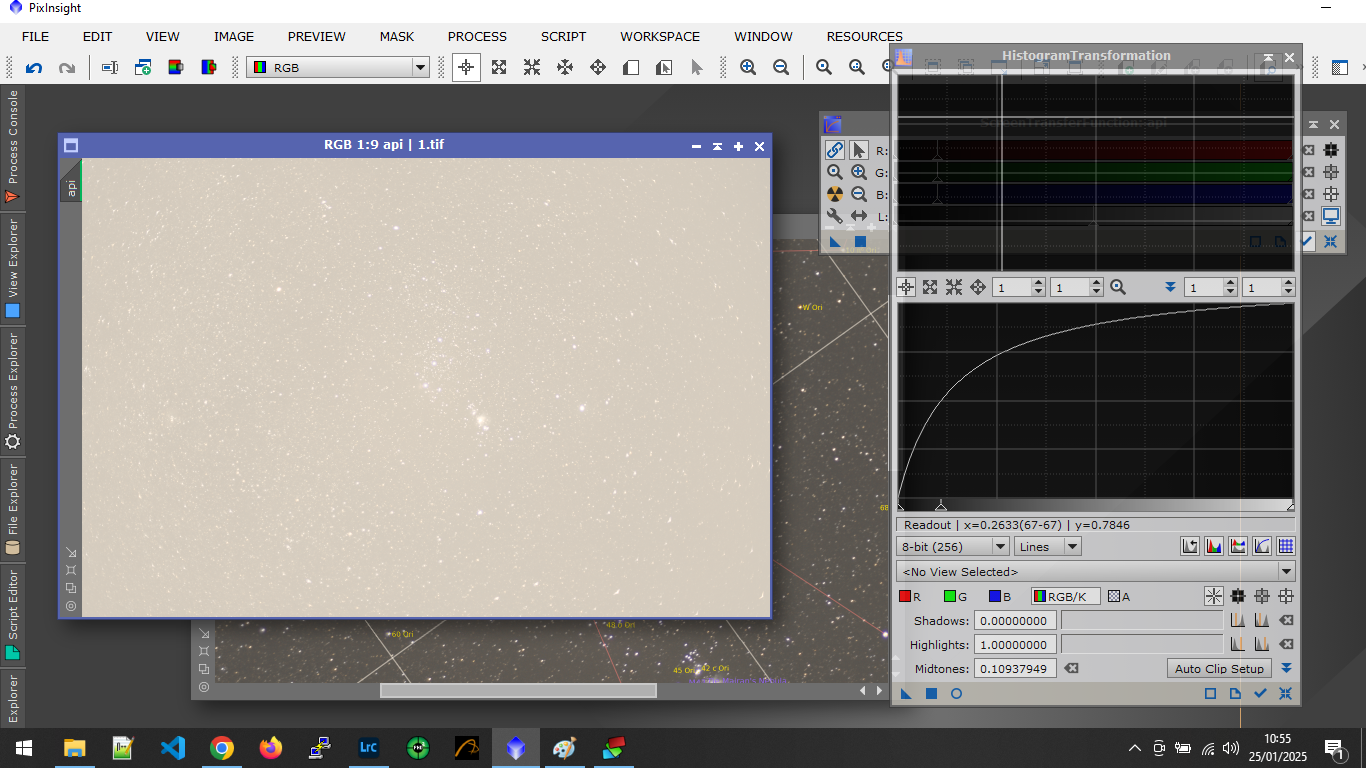Click the Windows Start button

coord(24,747)
